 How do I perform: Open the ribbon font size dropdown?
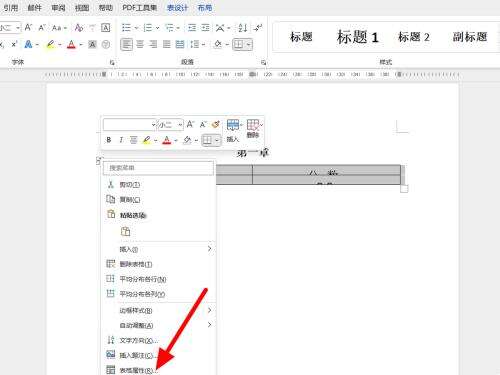[x=18, y=28]
